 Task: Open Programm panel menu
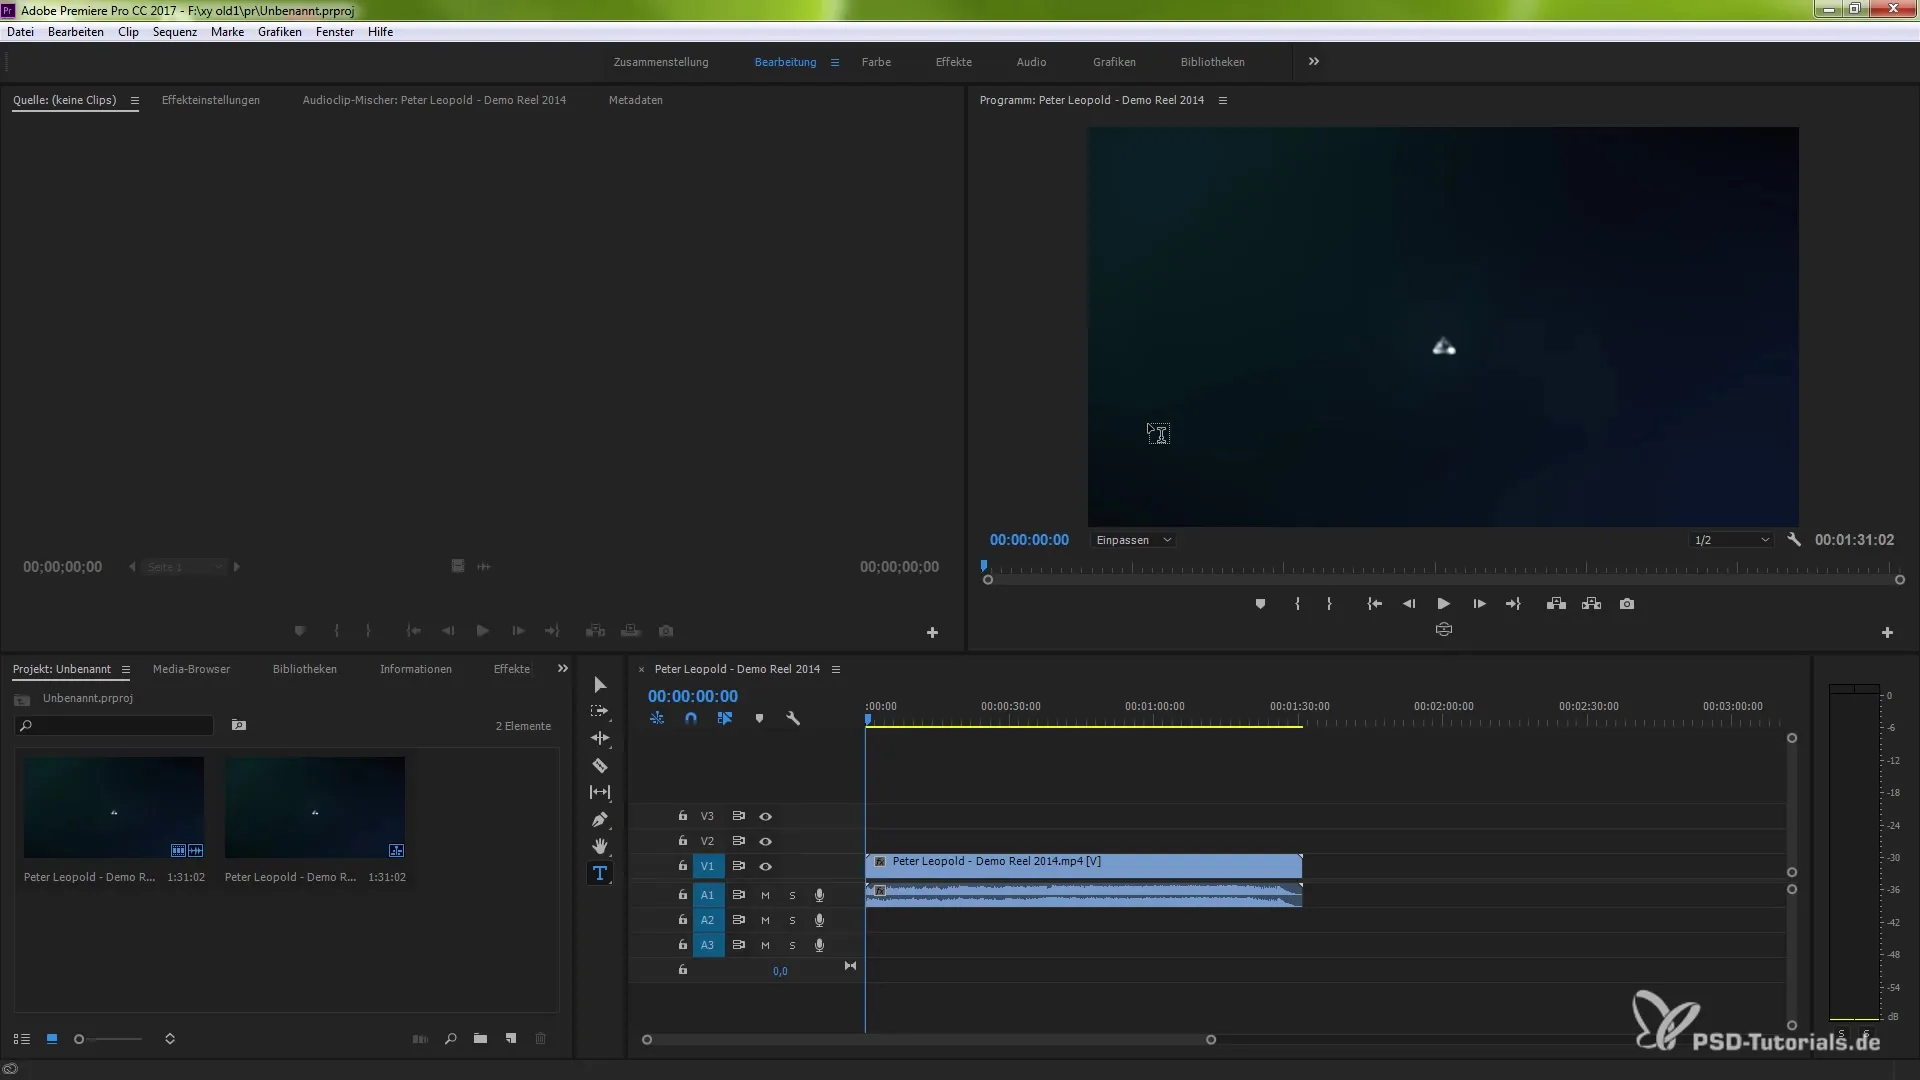(1222, 100)
